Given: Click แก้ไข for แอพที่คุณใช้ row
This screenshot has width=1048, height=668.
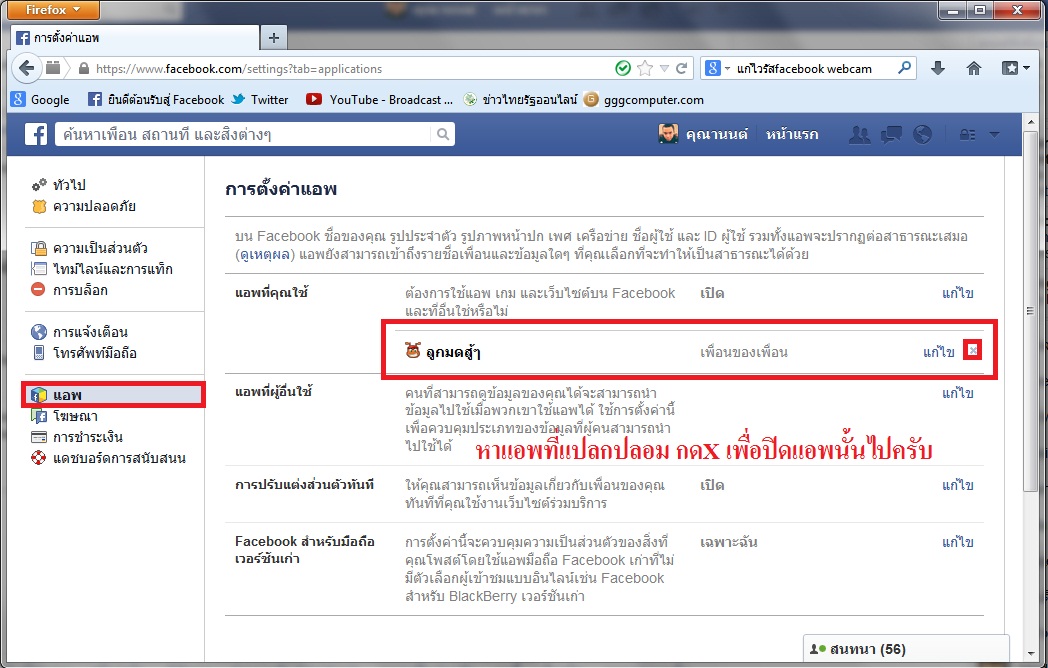Looking at the screenshot, I should point(957,293).
